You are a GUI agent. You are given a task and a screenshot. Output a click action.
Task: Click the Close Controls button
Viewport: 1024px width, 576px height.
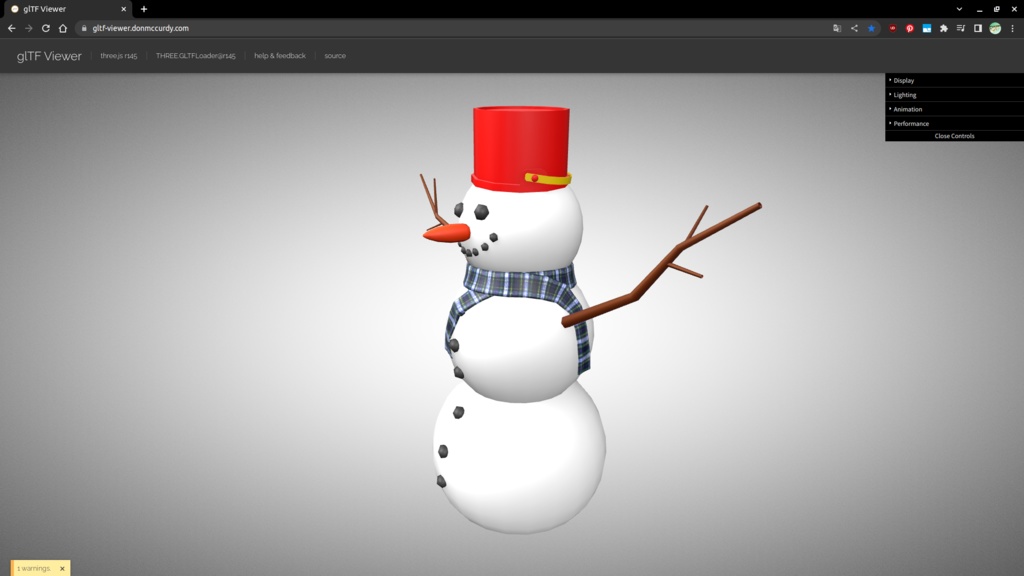coord(954,136)
